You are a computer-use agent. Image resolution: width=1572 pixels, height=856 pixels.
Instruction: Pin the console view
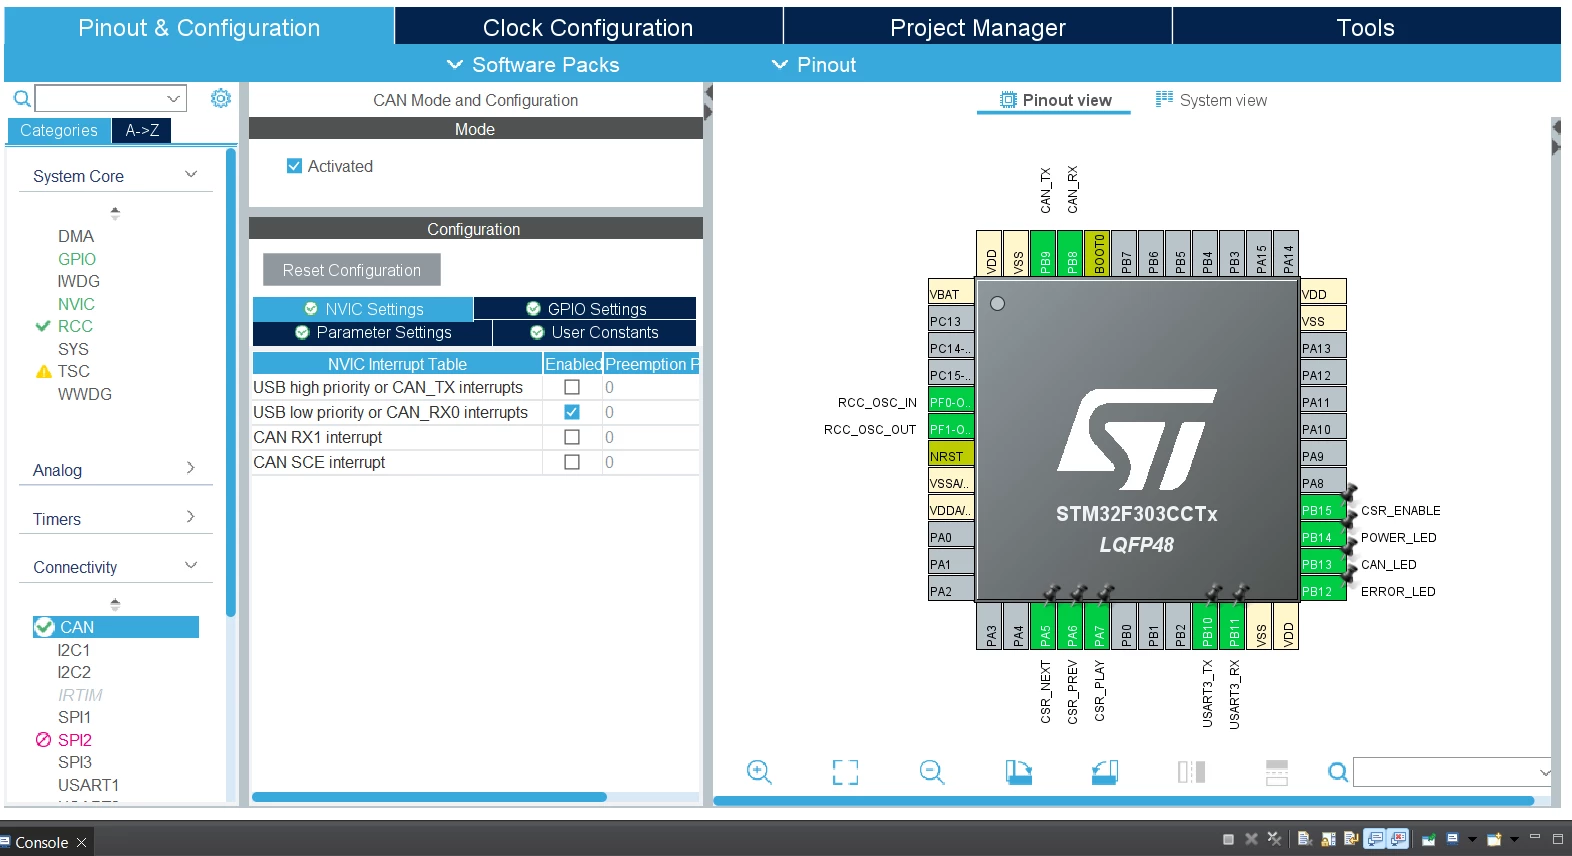point(1429,840)
